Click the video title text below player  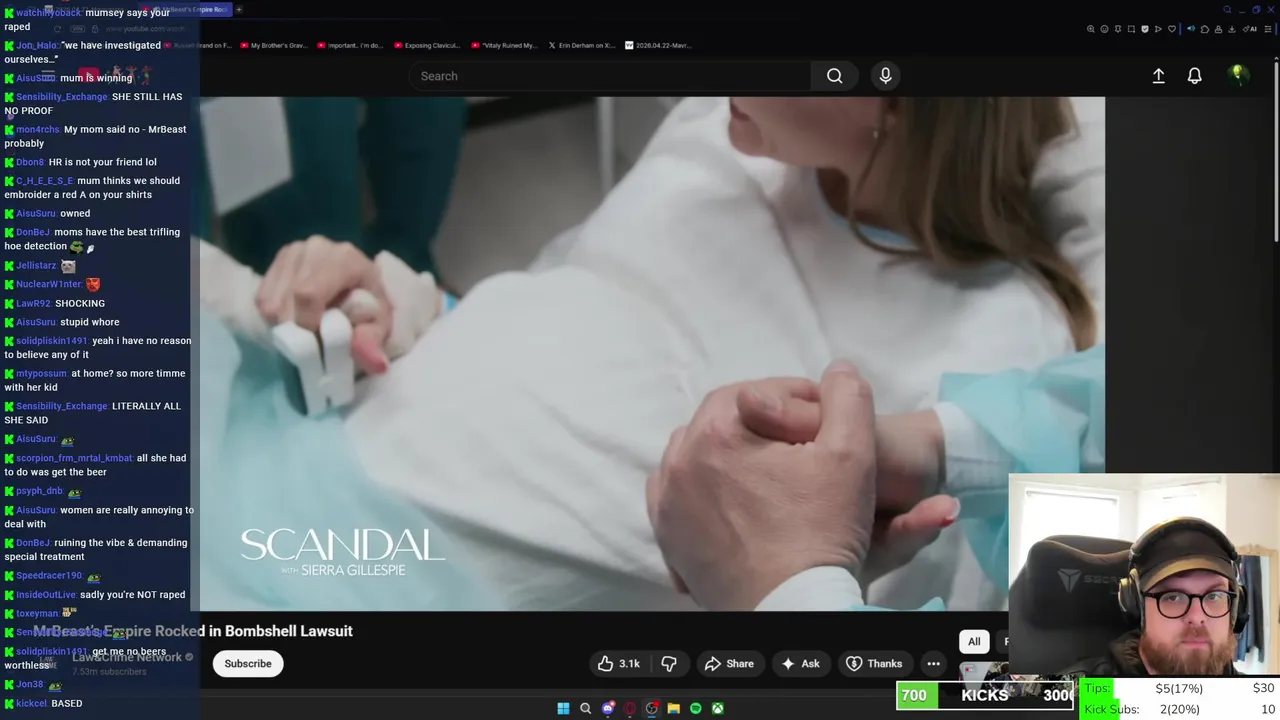click(193, 631)
